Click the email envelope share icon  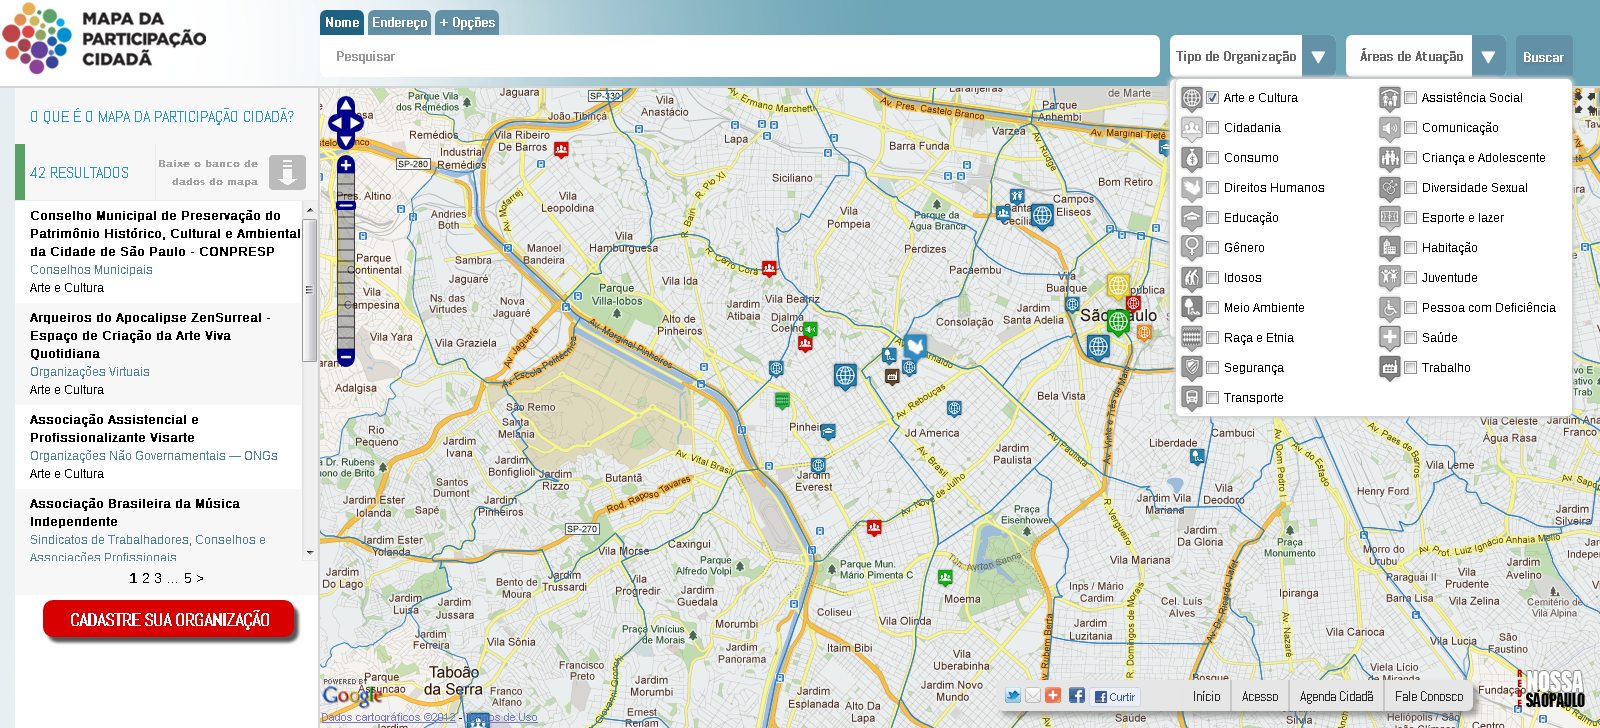(1033, 696)
